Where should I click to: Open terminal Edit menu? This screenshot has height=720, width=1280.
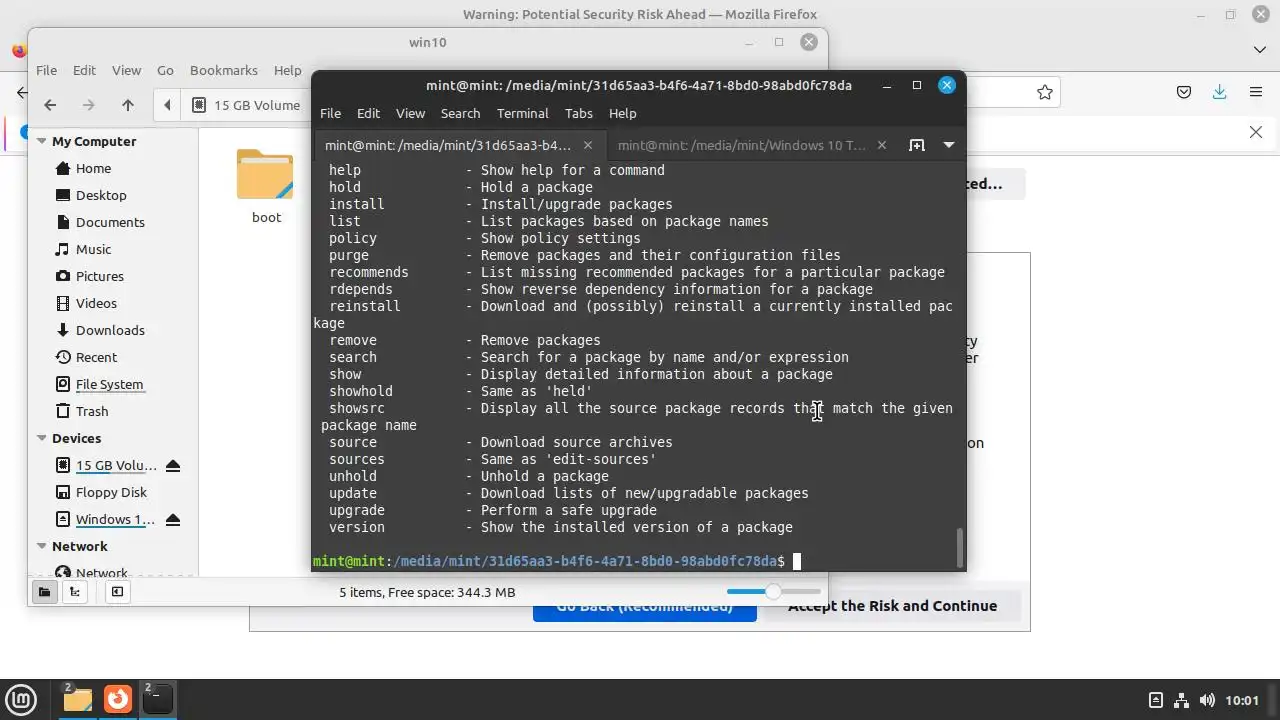pyautogui.click(x=368, y=113)
